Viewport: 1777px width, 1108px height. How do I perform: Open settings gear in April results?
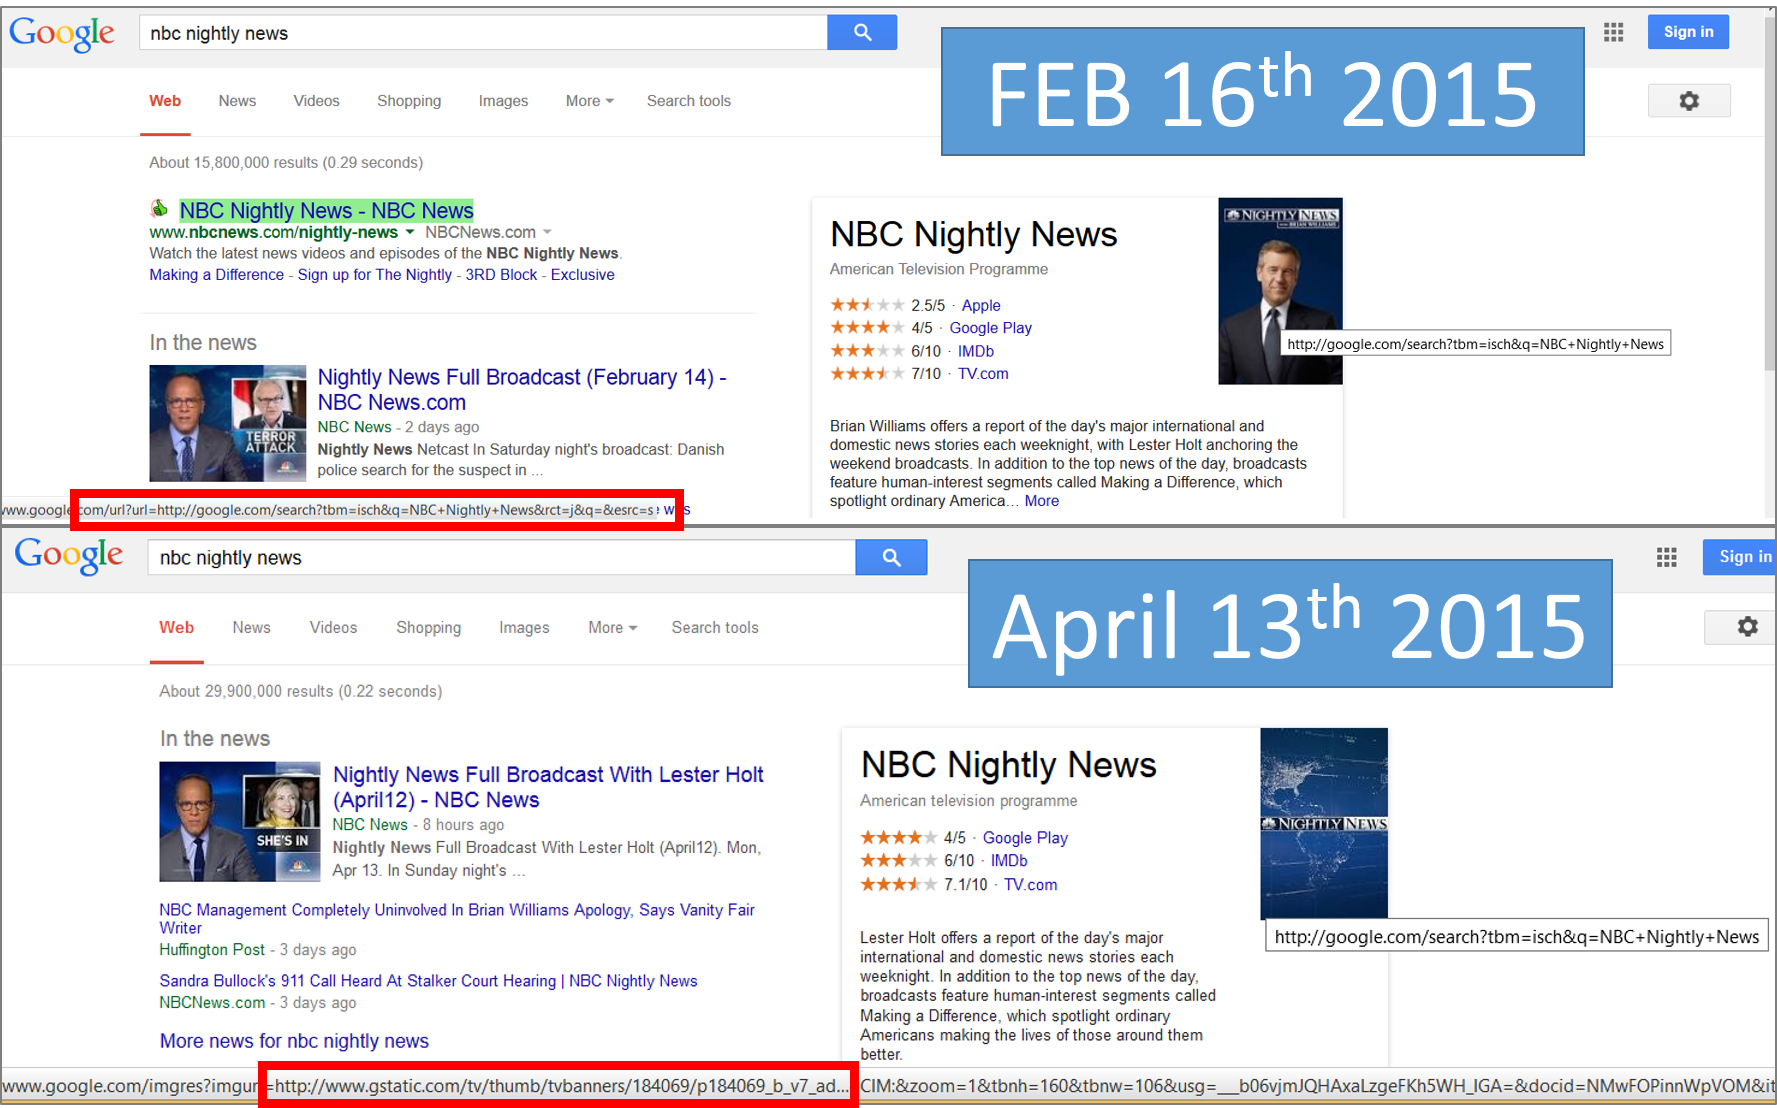point(1747,626)
